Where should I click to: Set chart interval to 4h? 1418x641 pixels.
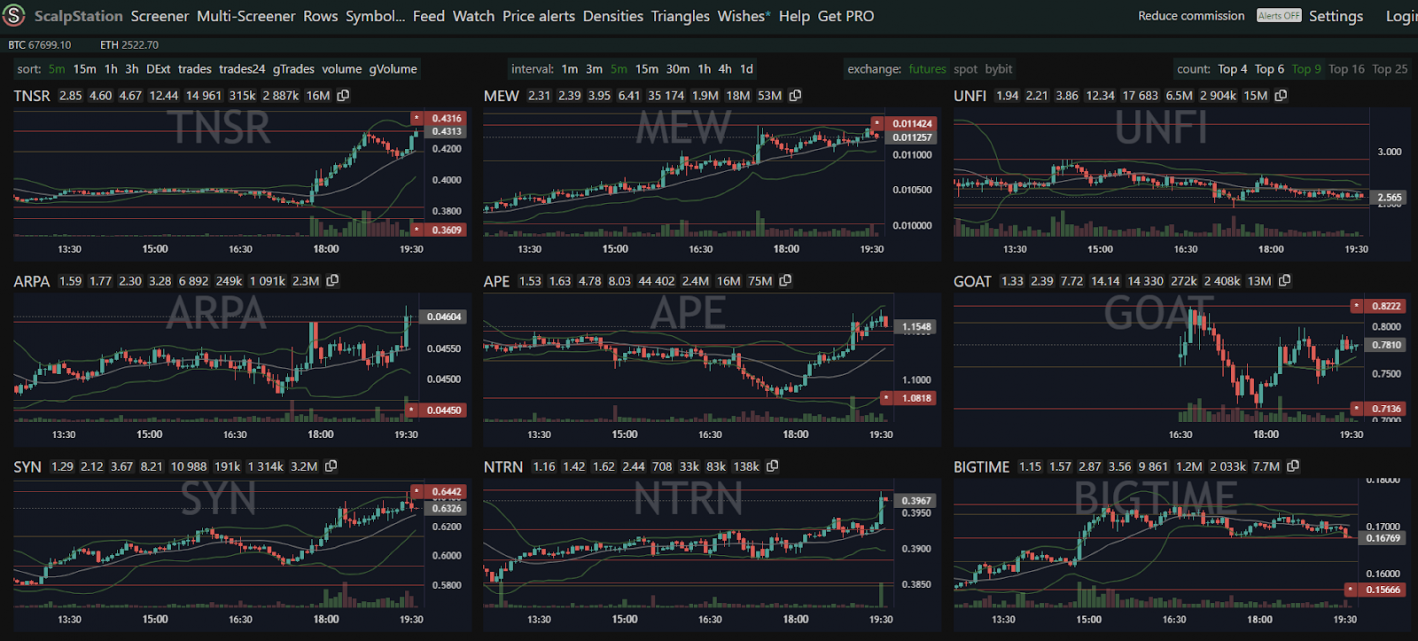pyautogui.click(x=725, y=69)
